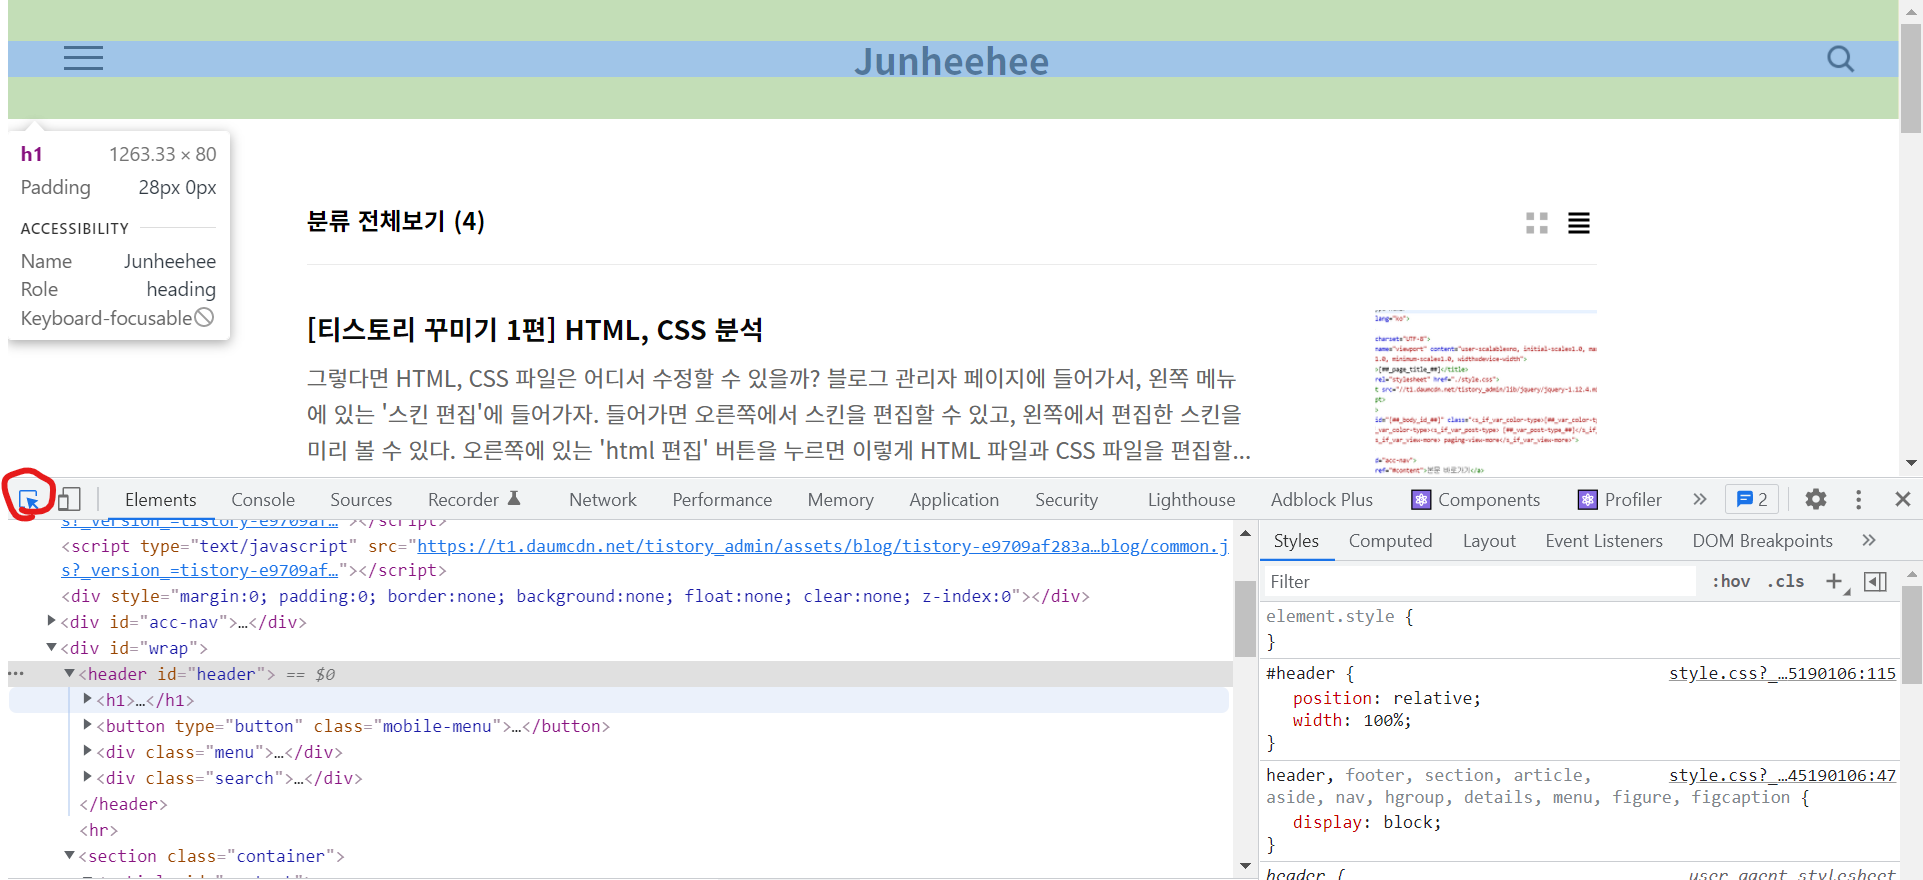
Task: Open the Recorder tab
Action: click(474, 499)
